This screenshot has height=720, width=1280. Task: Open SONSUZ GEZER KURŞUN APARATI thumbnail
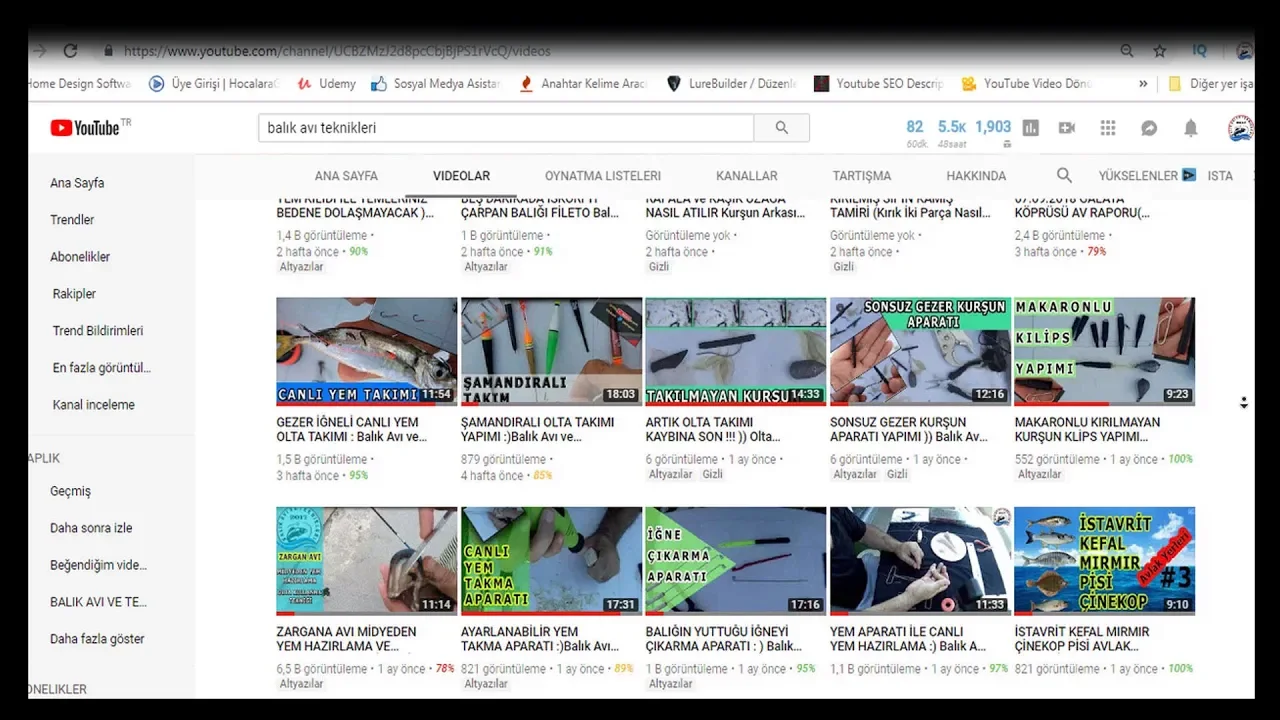coord(920,351)
